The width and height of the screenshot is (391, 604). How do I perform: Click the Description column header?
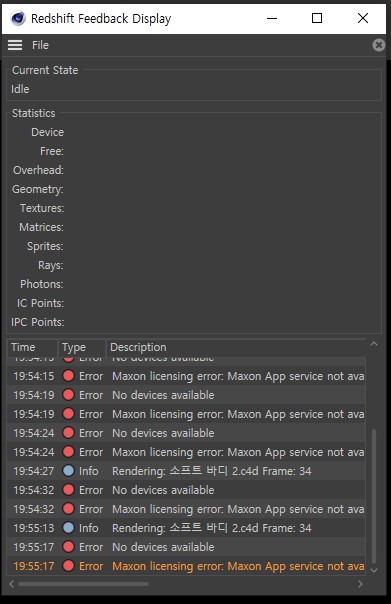point(236,347)
